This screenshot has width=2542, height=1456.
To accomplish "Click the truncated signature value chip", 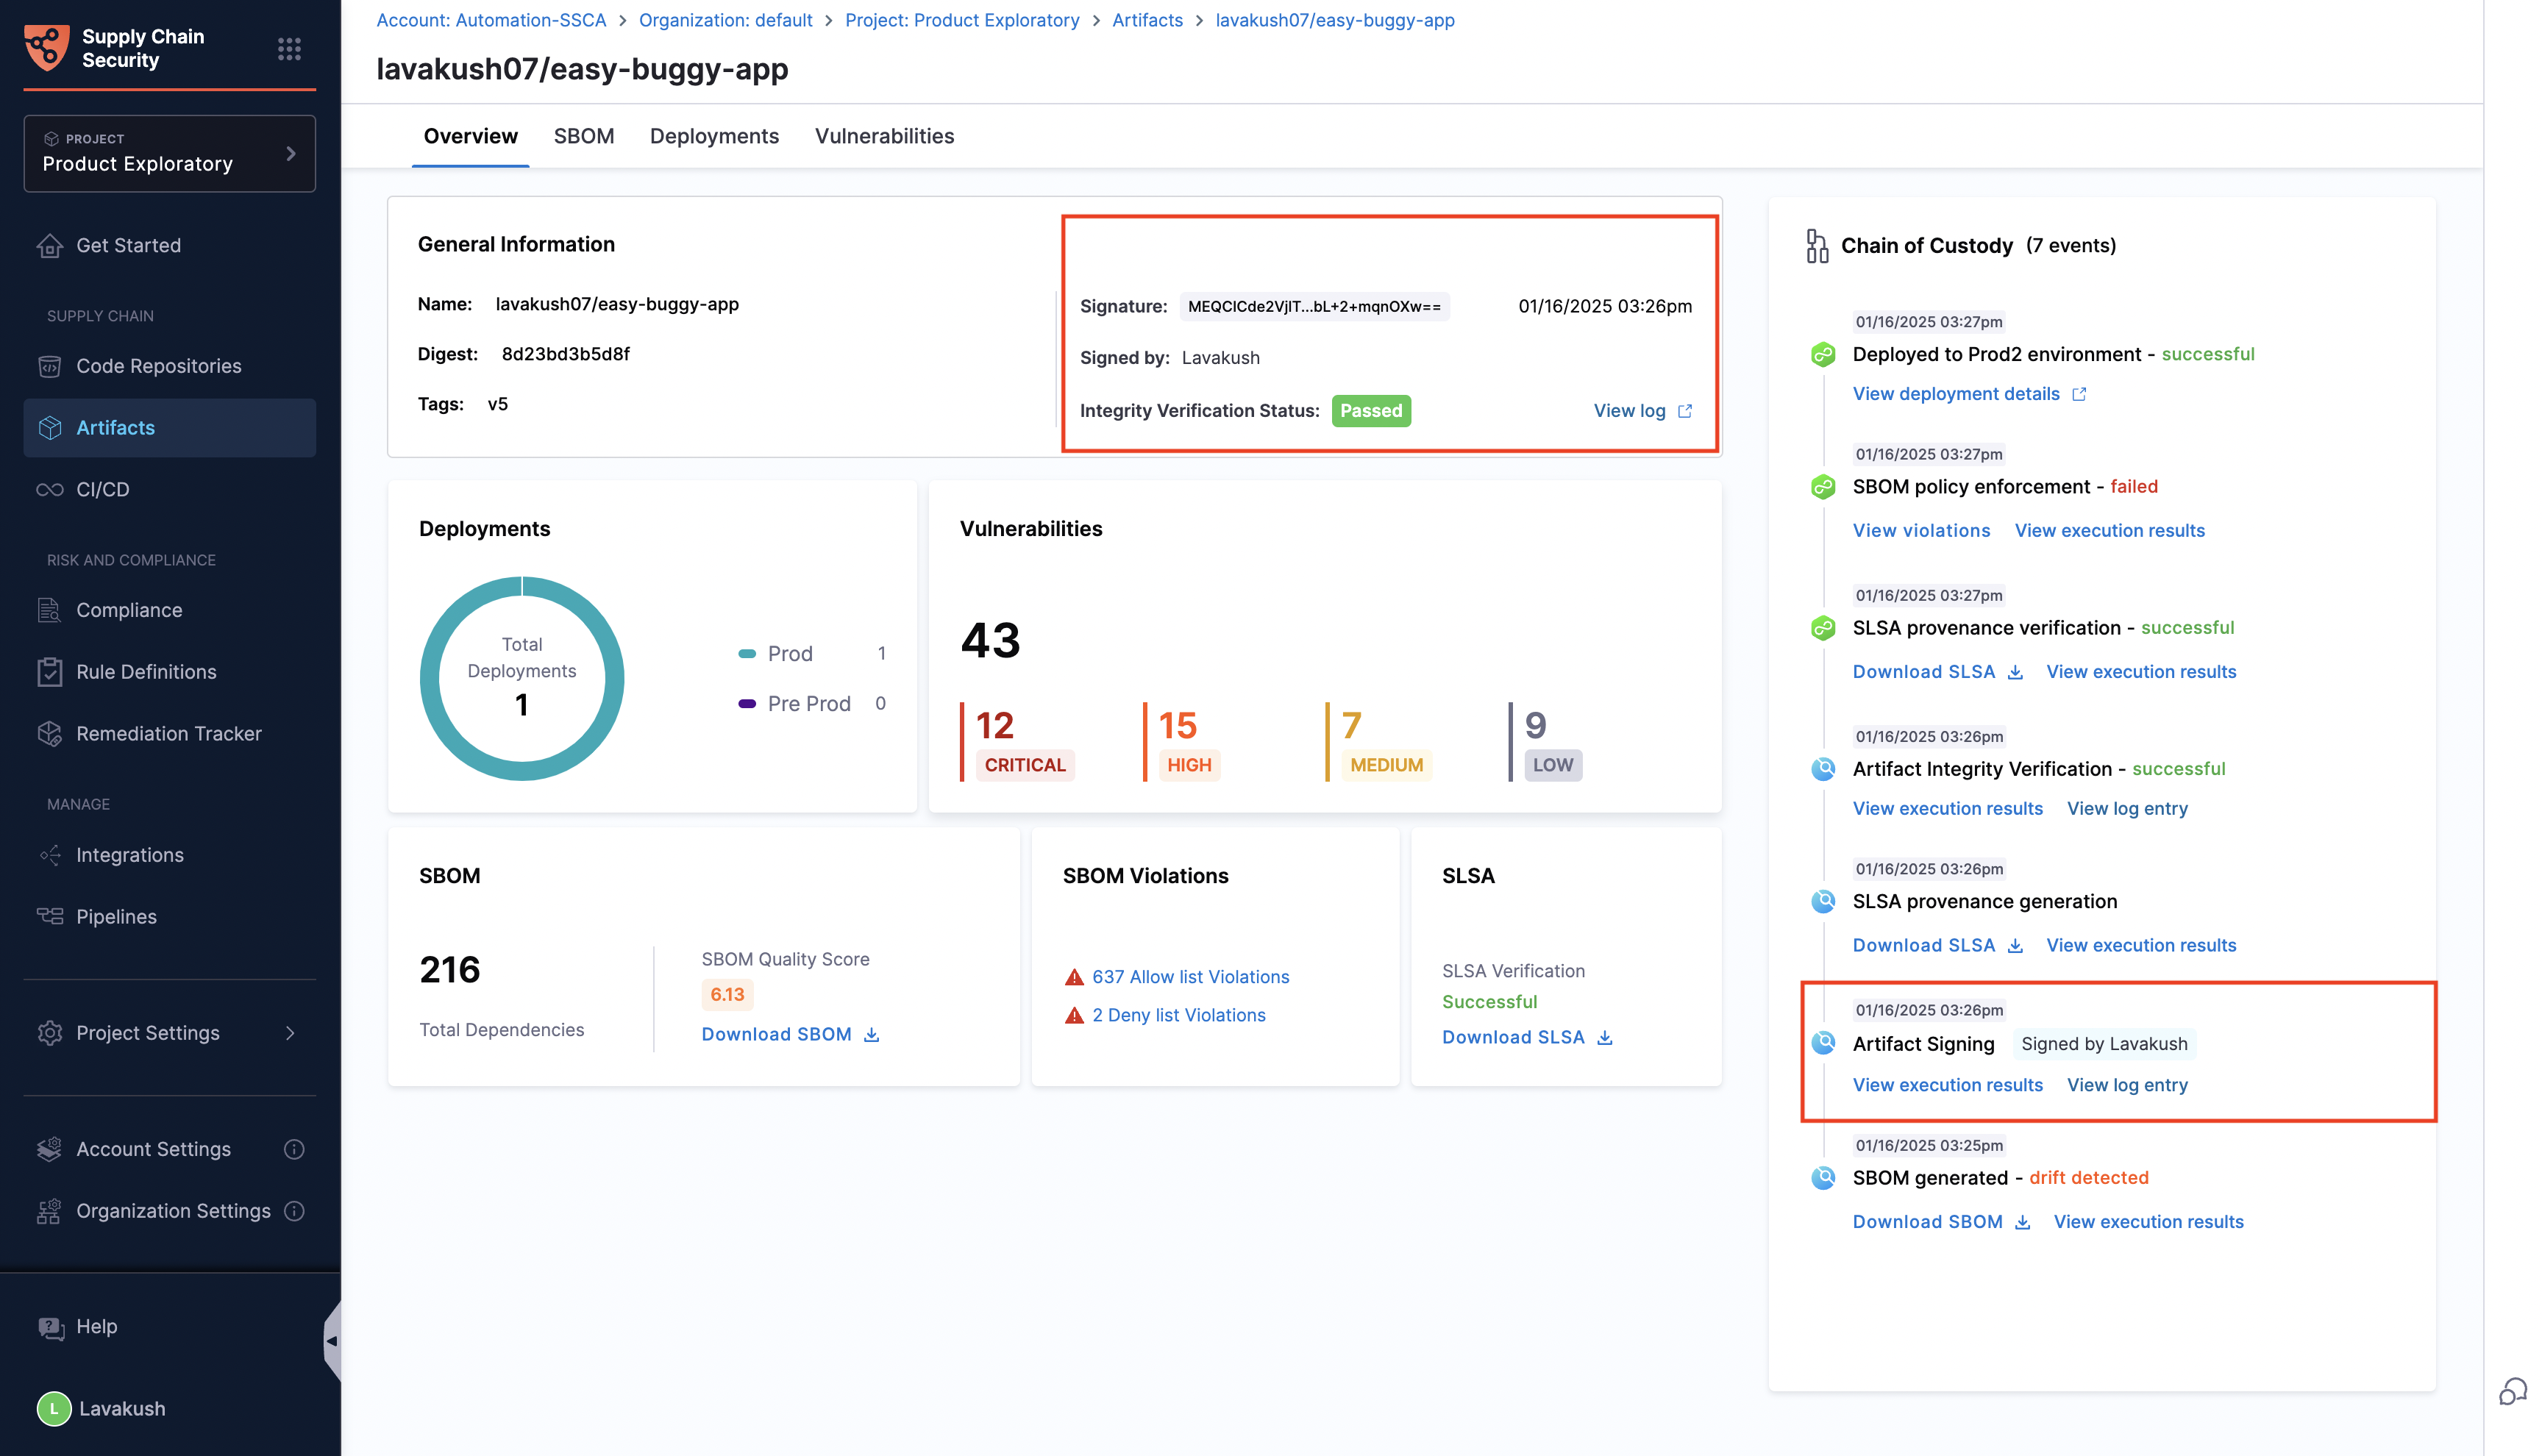I will coord(1314,306).
